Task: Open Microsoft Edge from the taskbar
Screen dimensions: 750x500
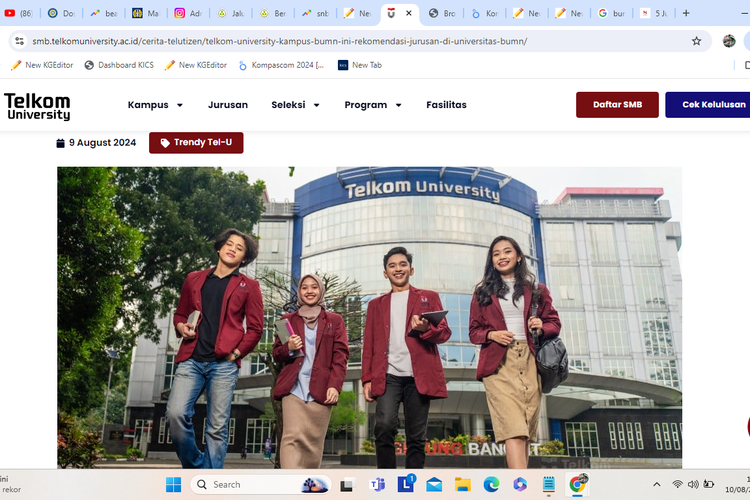Action: click(491, 485)
